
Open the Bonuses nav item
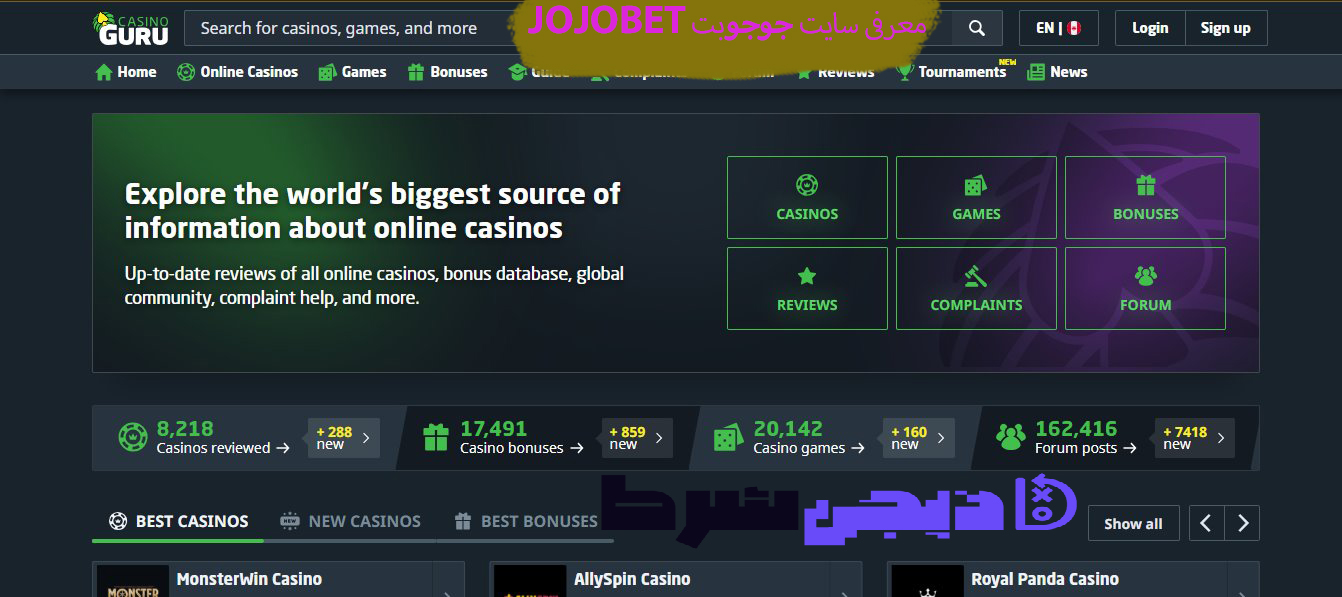[x=447, y=72]
